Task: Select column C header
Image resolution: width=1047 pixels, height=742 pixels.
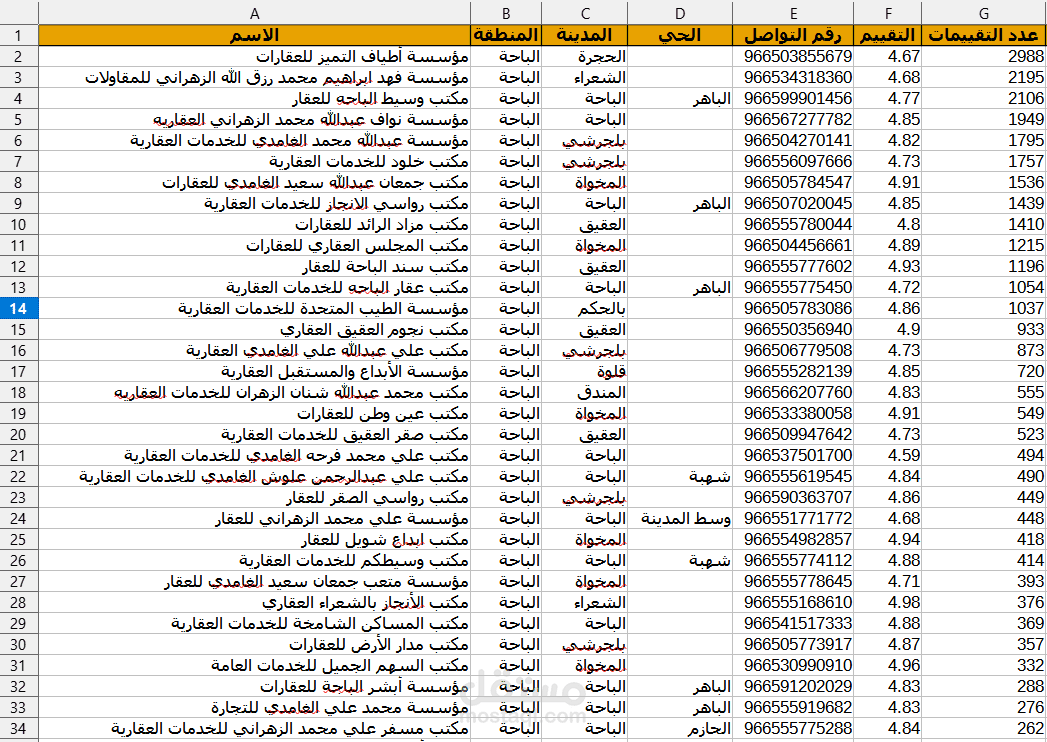Action: [x=585, y=13]
